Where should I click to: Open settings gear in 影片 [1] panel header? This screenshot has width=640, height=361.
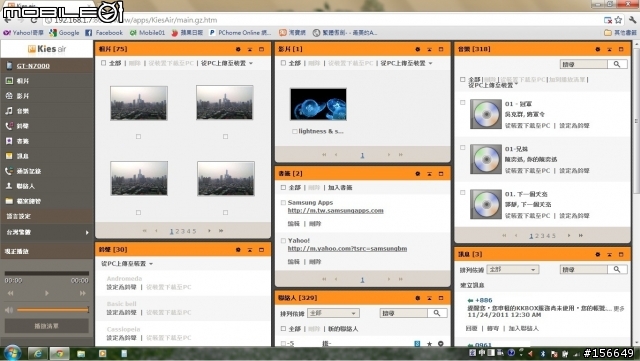pos(418,49)
